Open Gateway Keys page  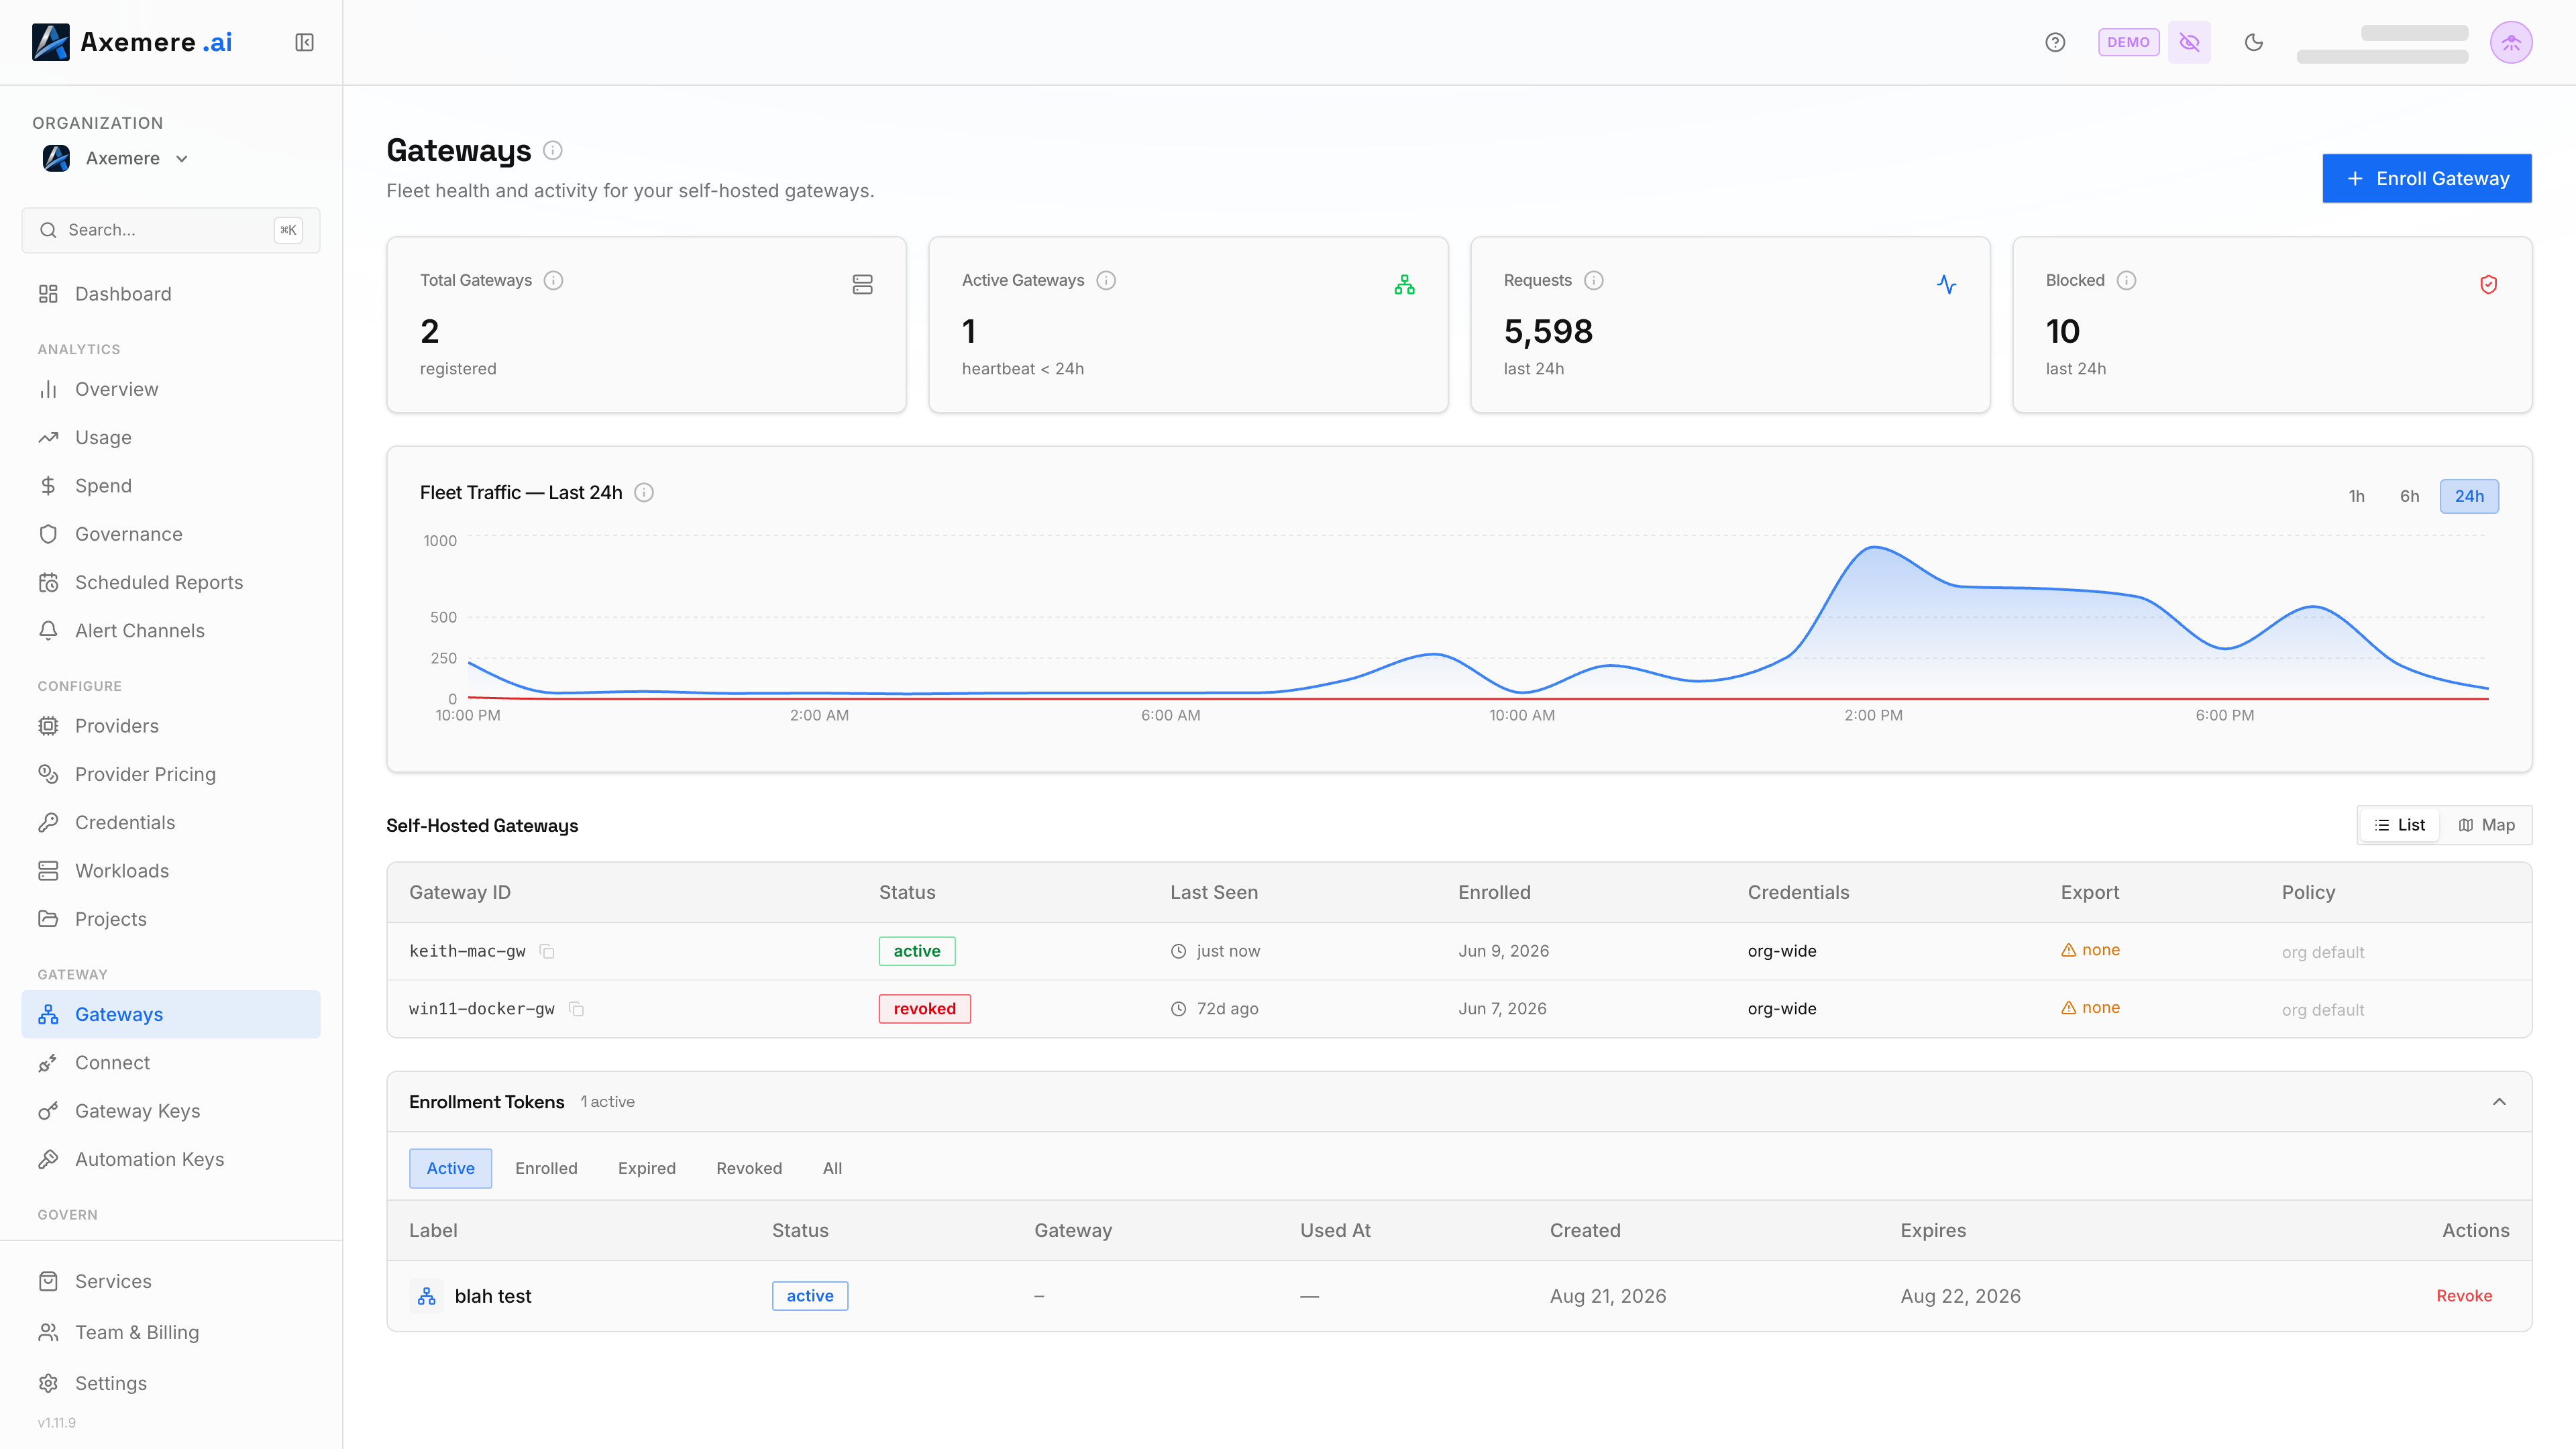point(171,1111)
